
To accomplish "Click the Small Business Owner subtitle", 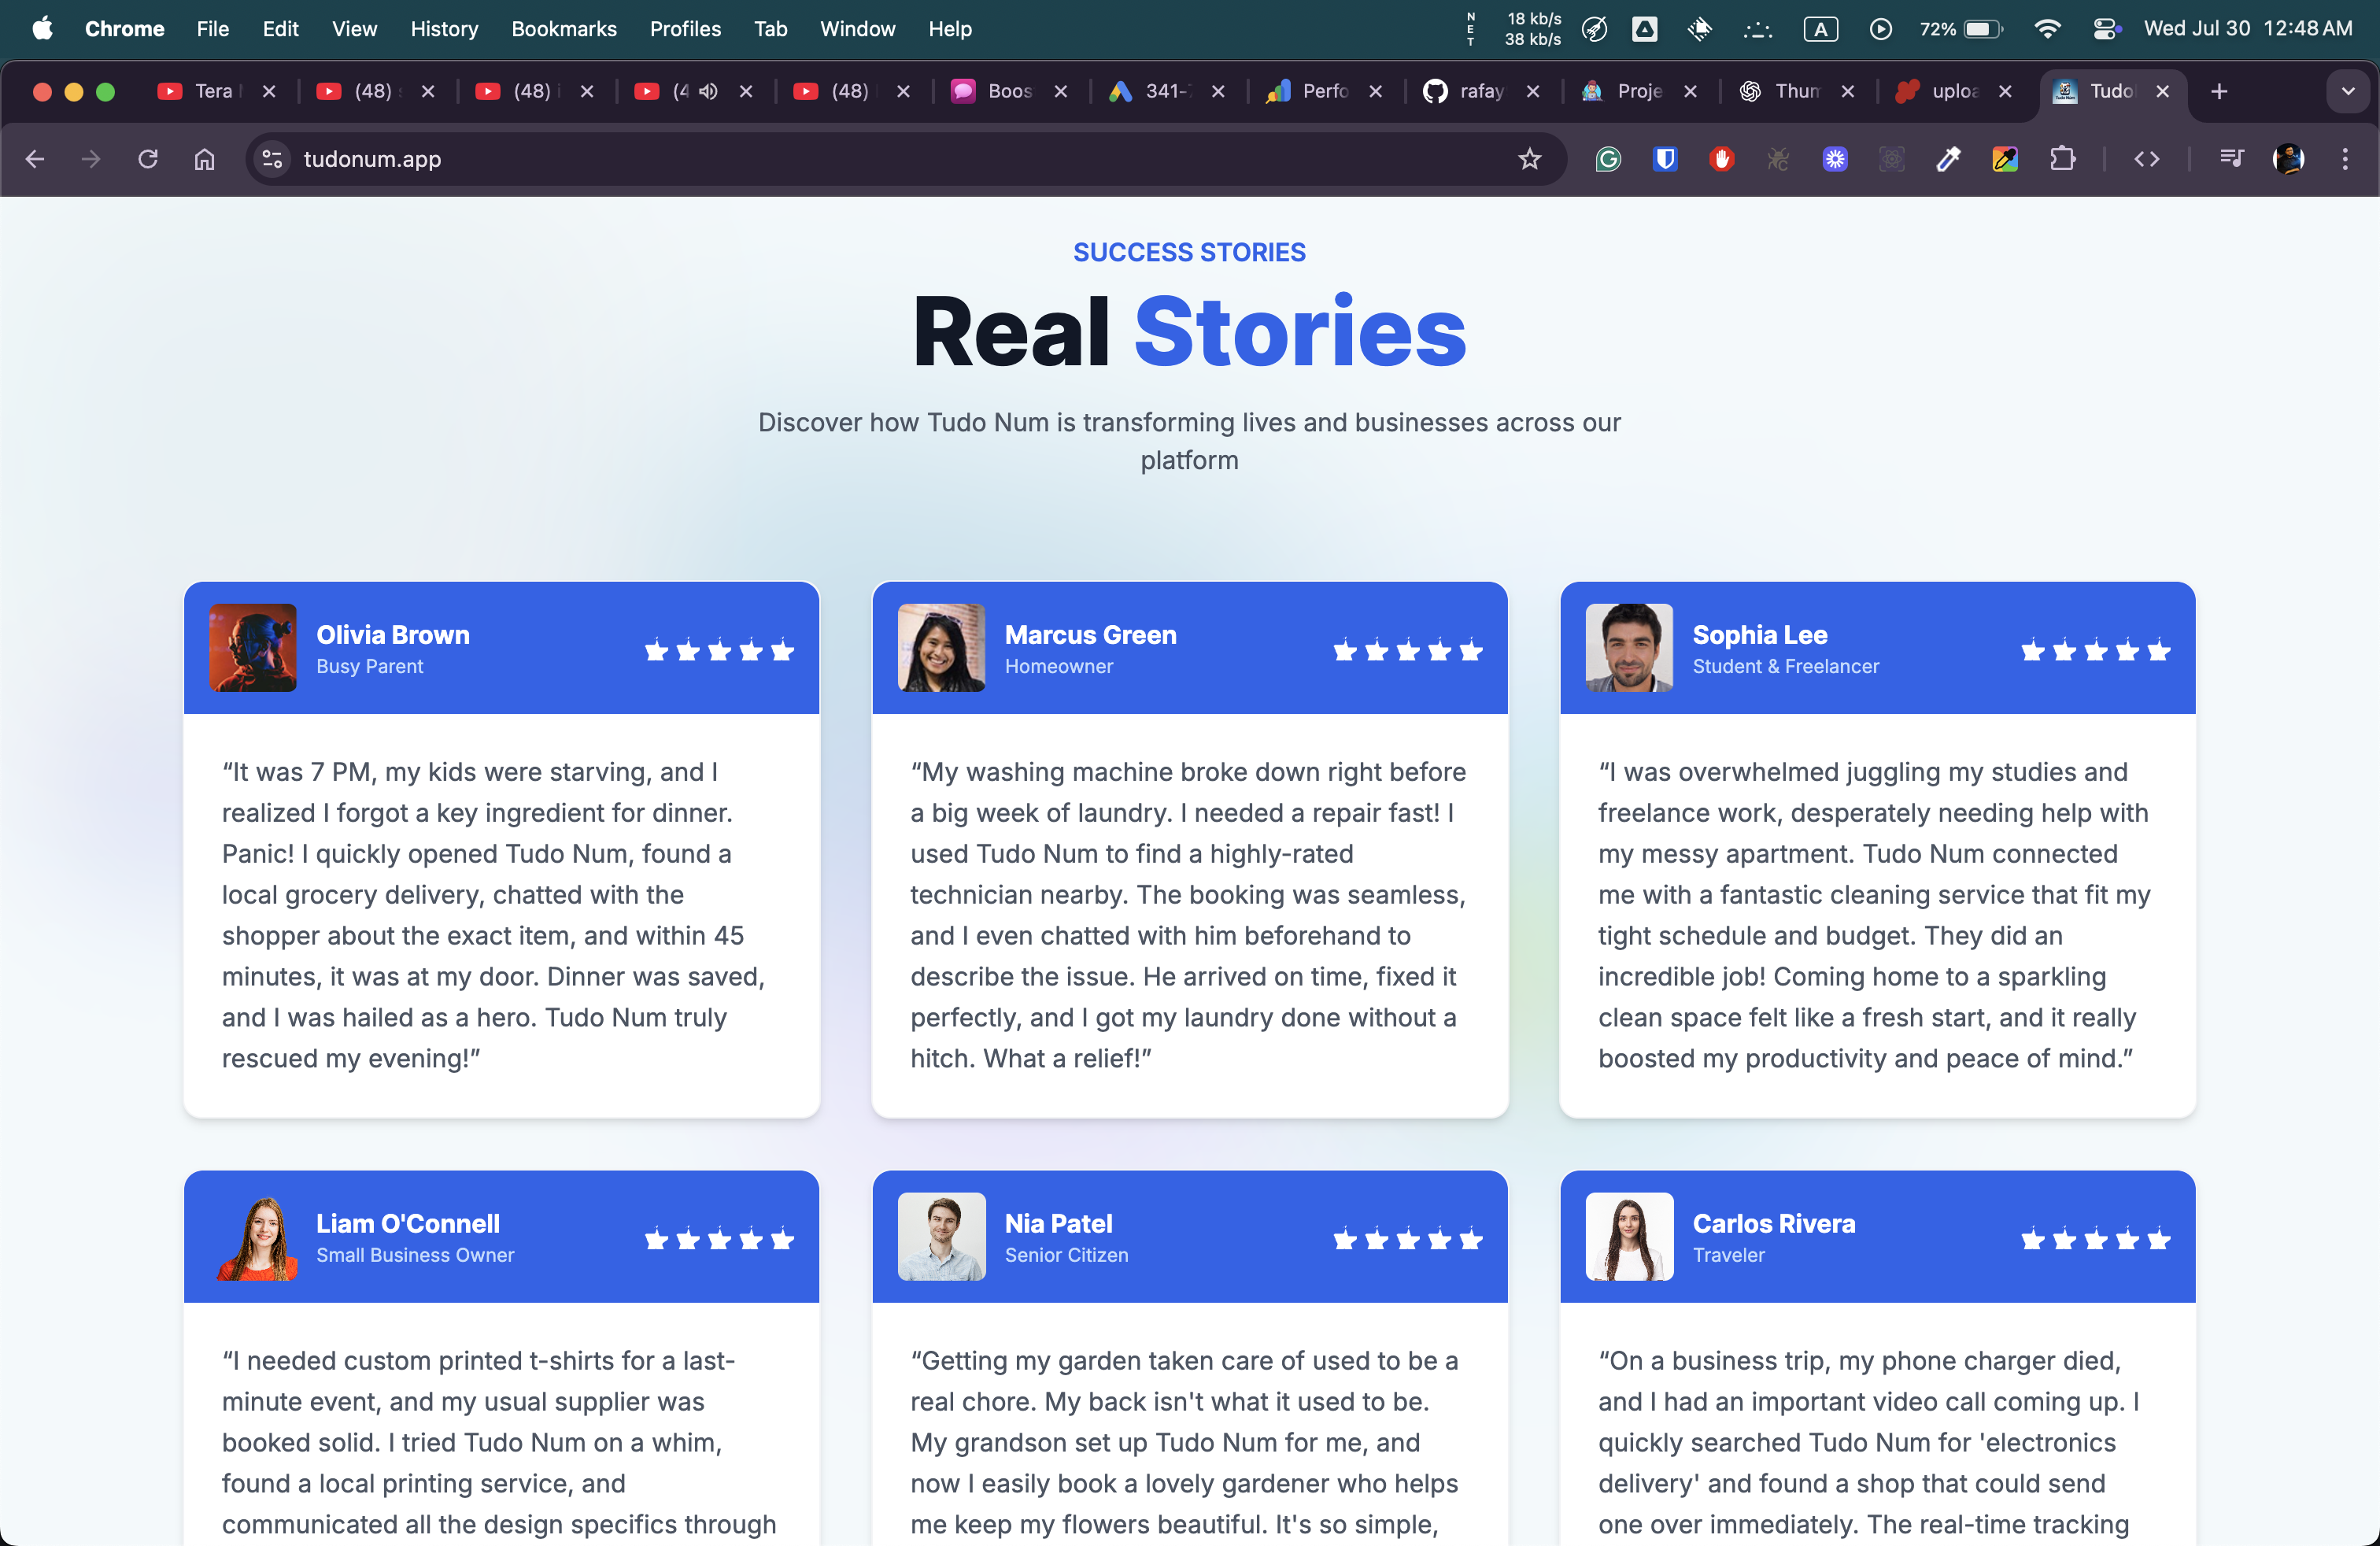I will 415,1255.
